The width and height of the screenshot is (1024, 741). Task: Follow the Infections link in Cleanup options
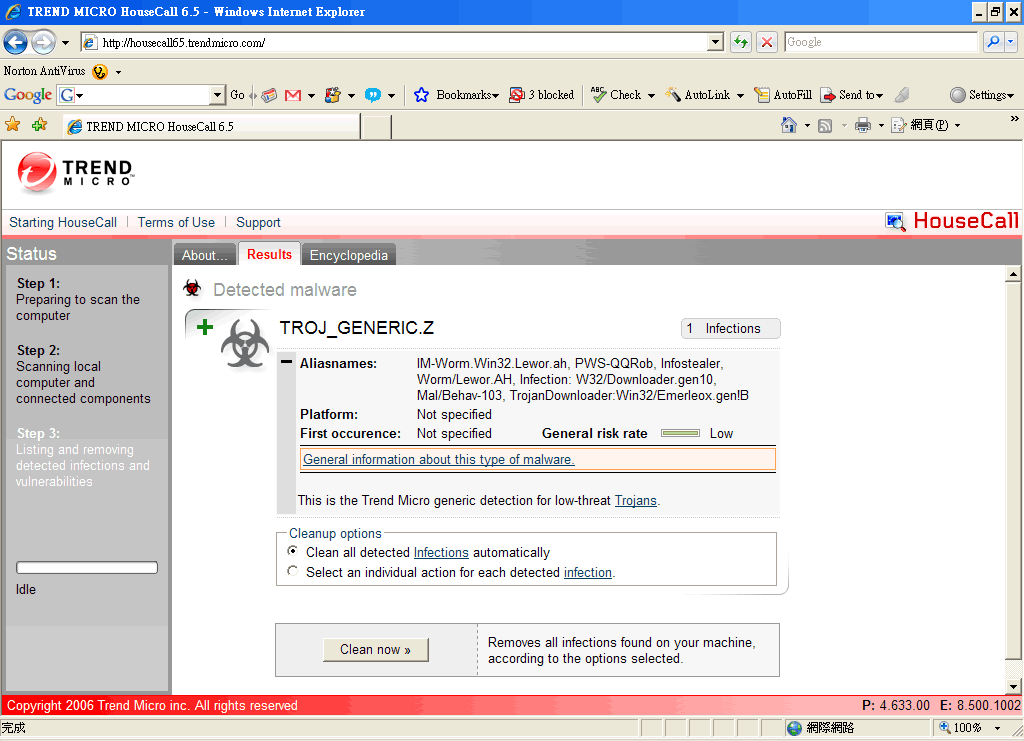point(441,552)
